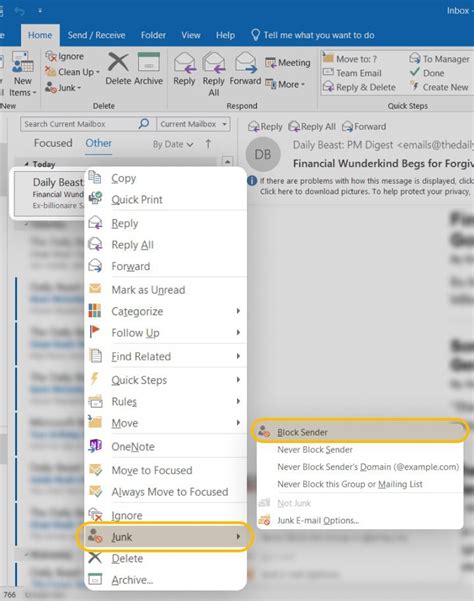Click the Reply All icon in ribbon

click(213, 62)
